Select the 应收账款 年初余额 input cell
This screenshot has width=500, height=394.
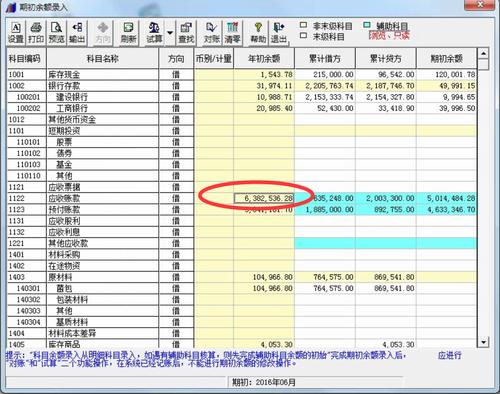264,198
